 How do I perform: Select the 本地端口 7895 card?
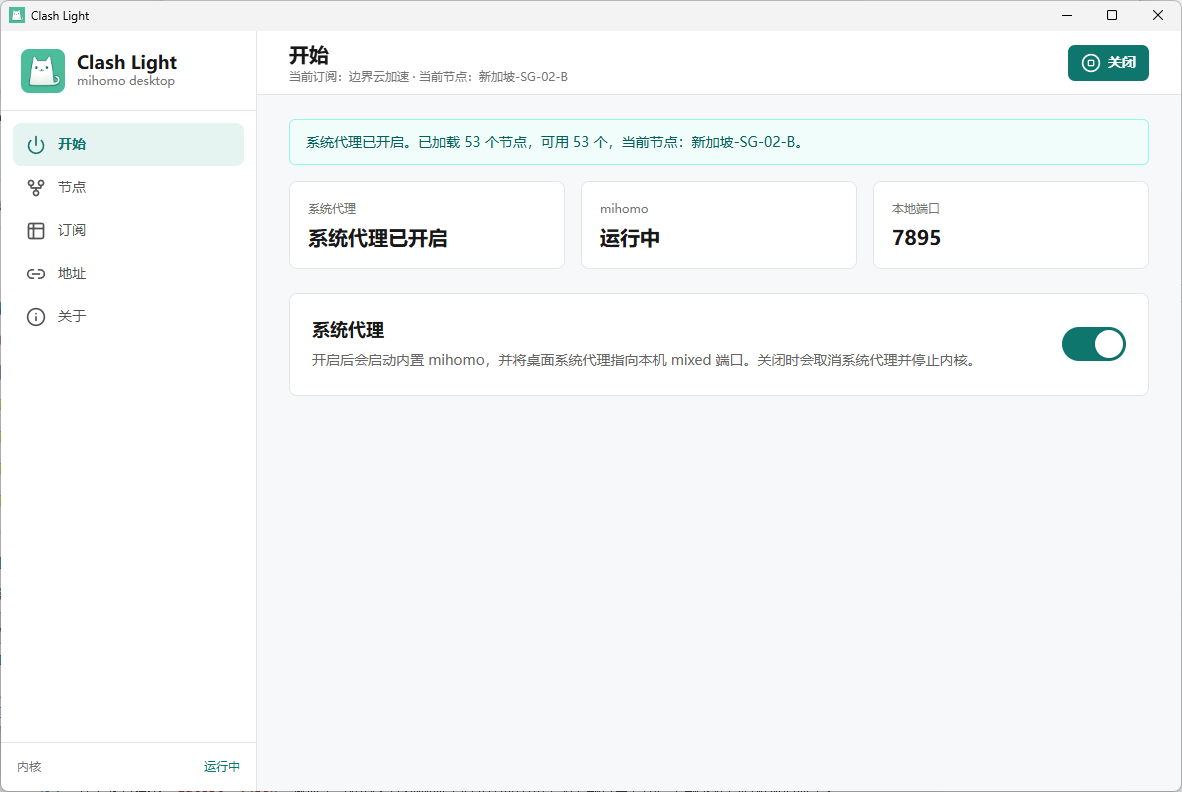pos(1010,225)
